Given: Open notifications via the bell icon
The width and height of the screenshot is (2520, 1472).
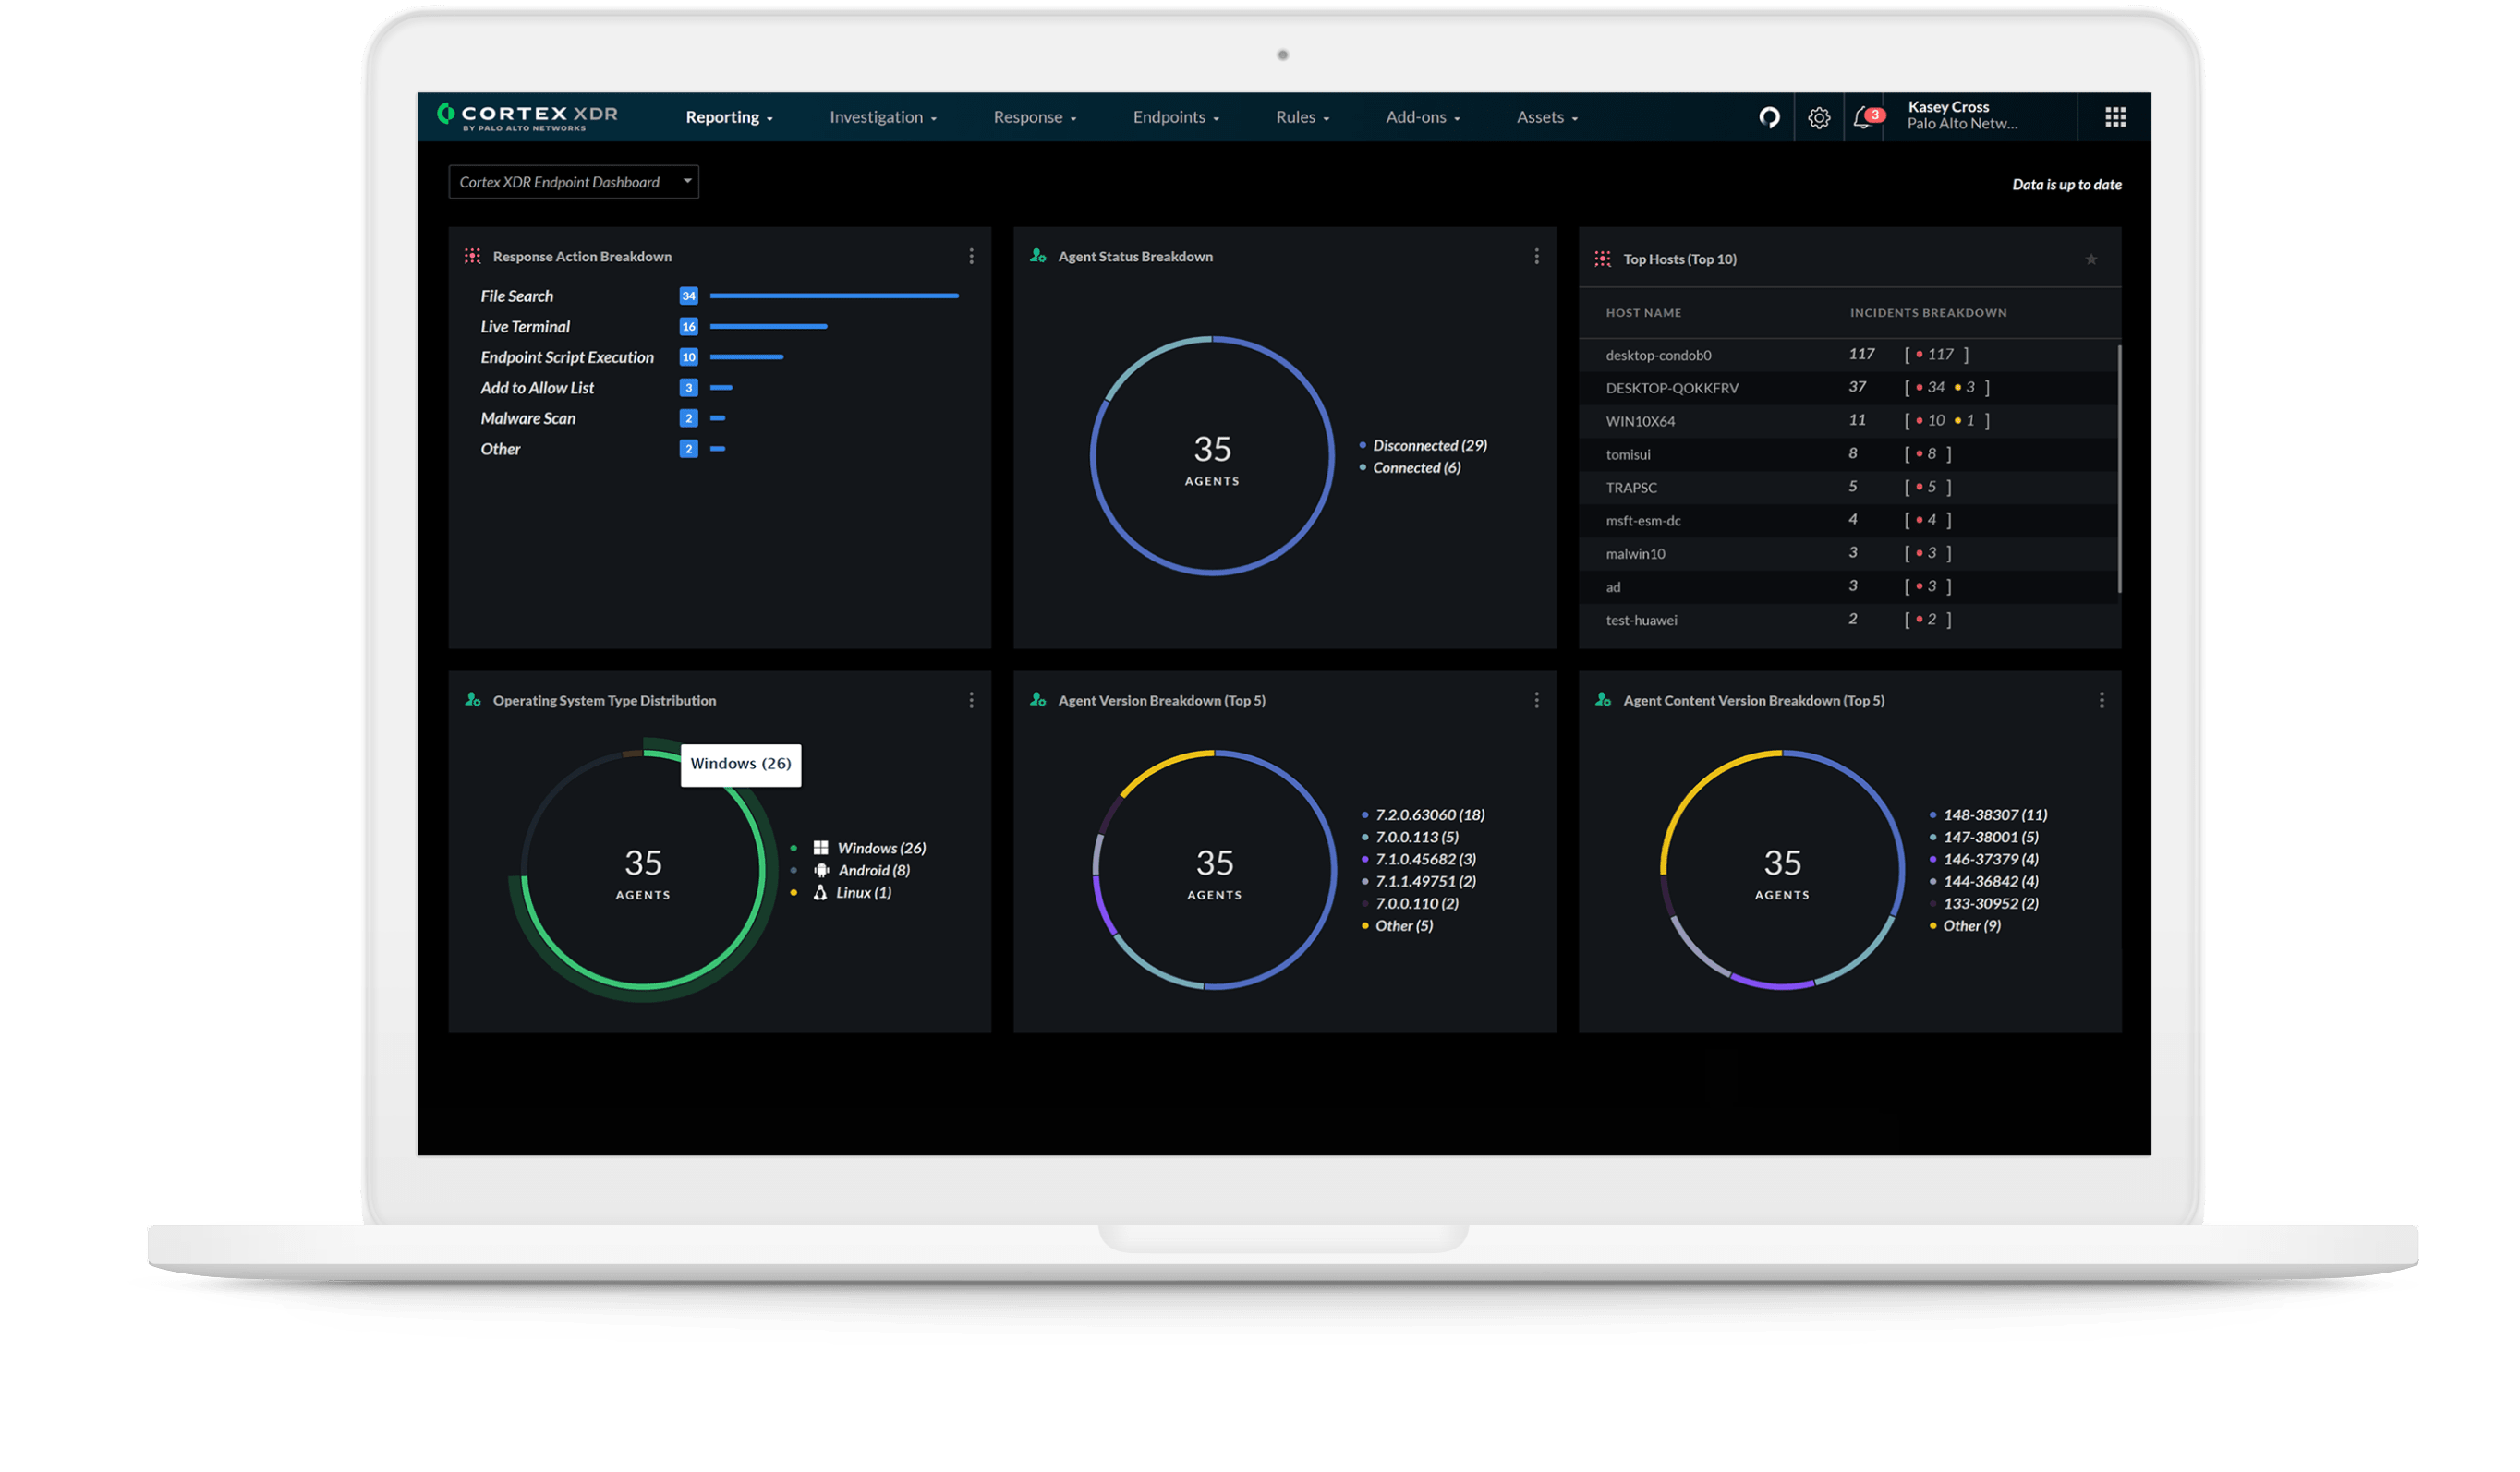Looking at the screenshot, I should [x=1864, y=117].
